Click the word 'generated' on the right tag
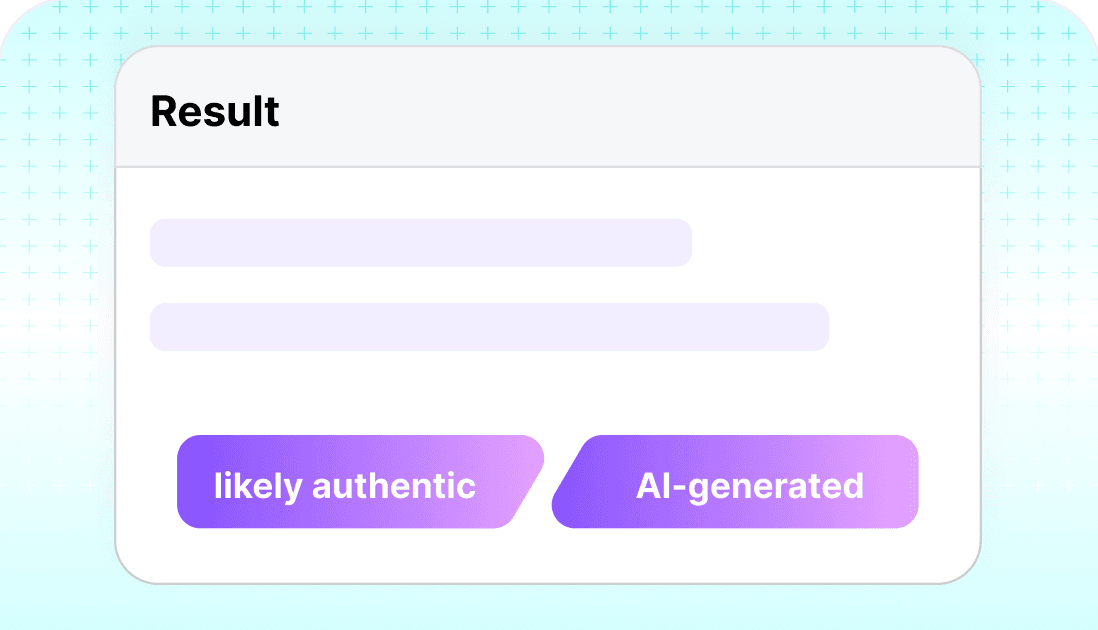The width and height of the screenshot is (1098, 630). [x=776, y=487]
